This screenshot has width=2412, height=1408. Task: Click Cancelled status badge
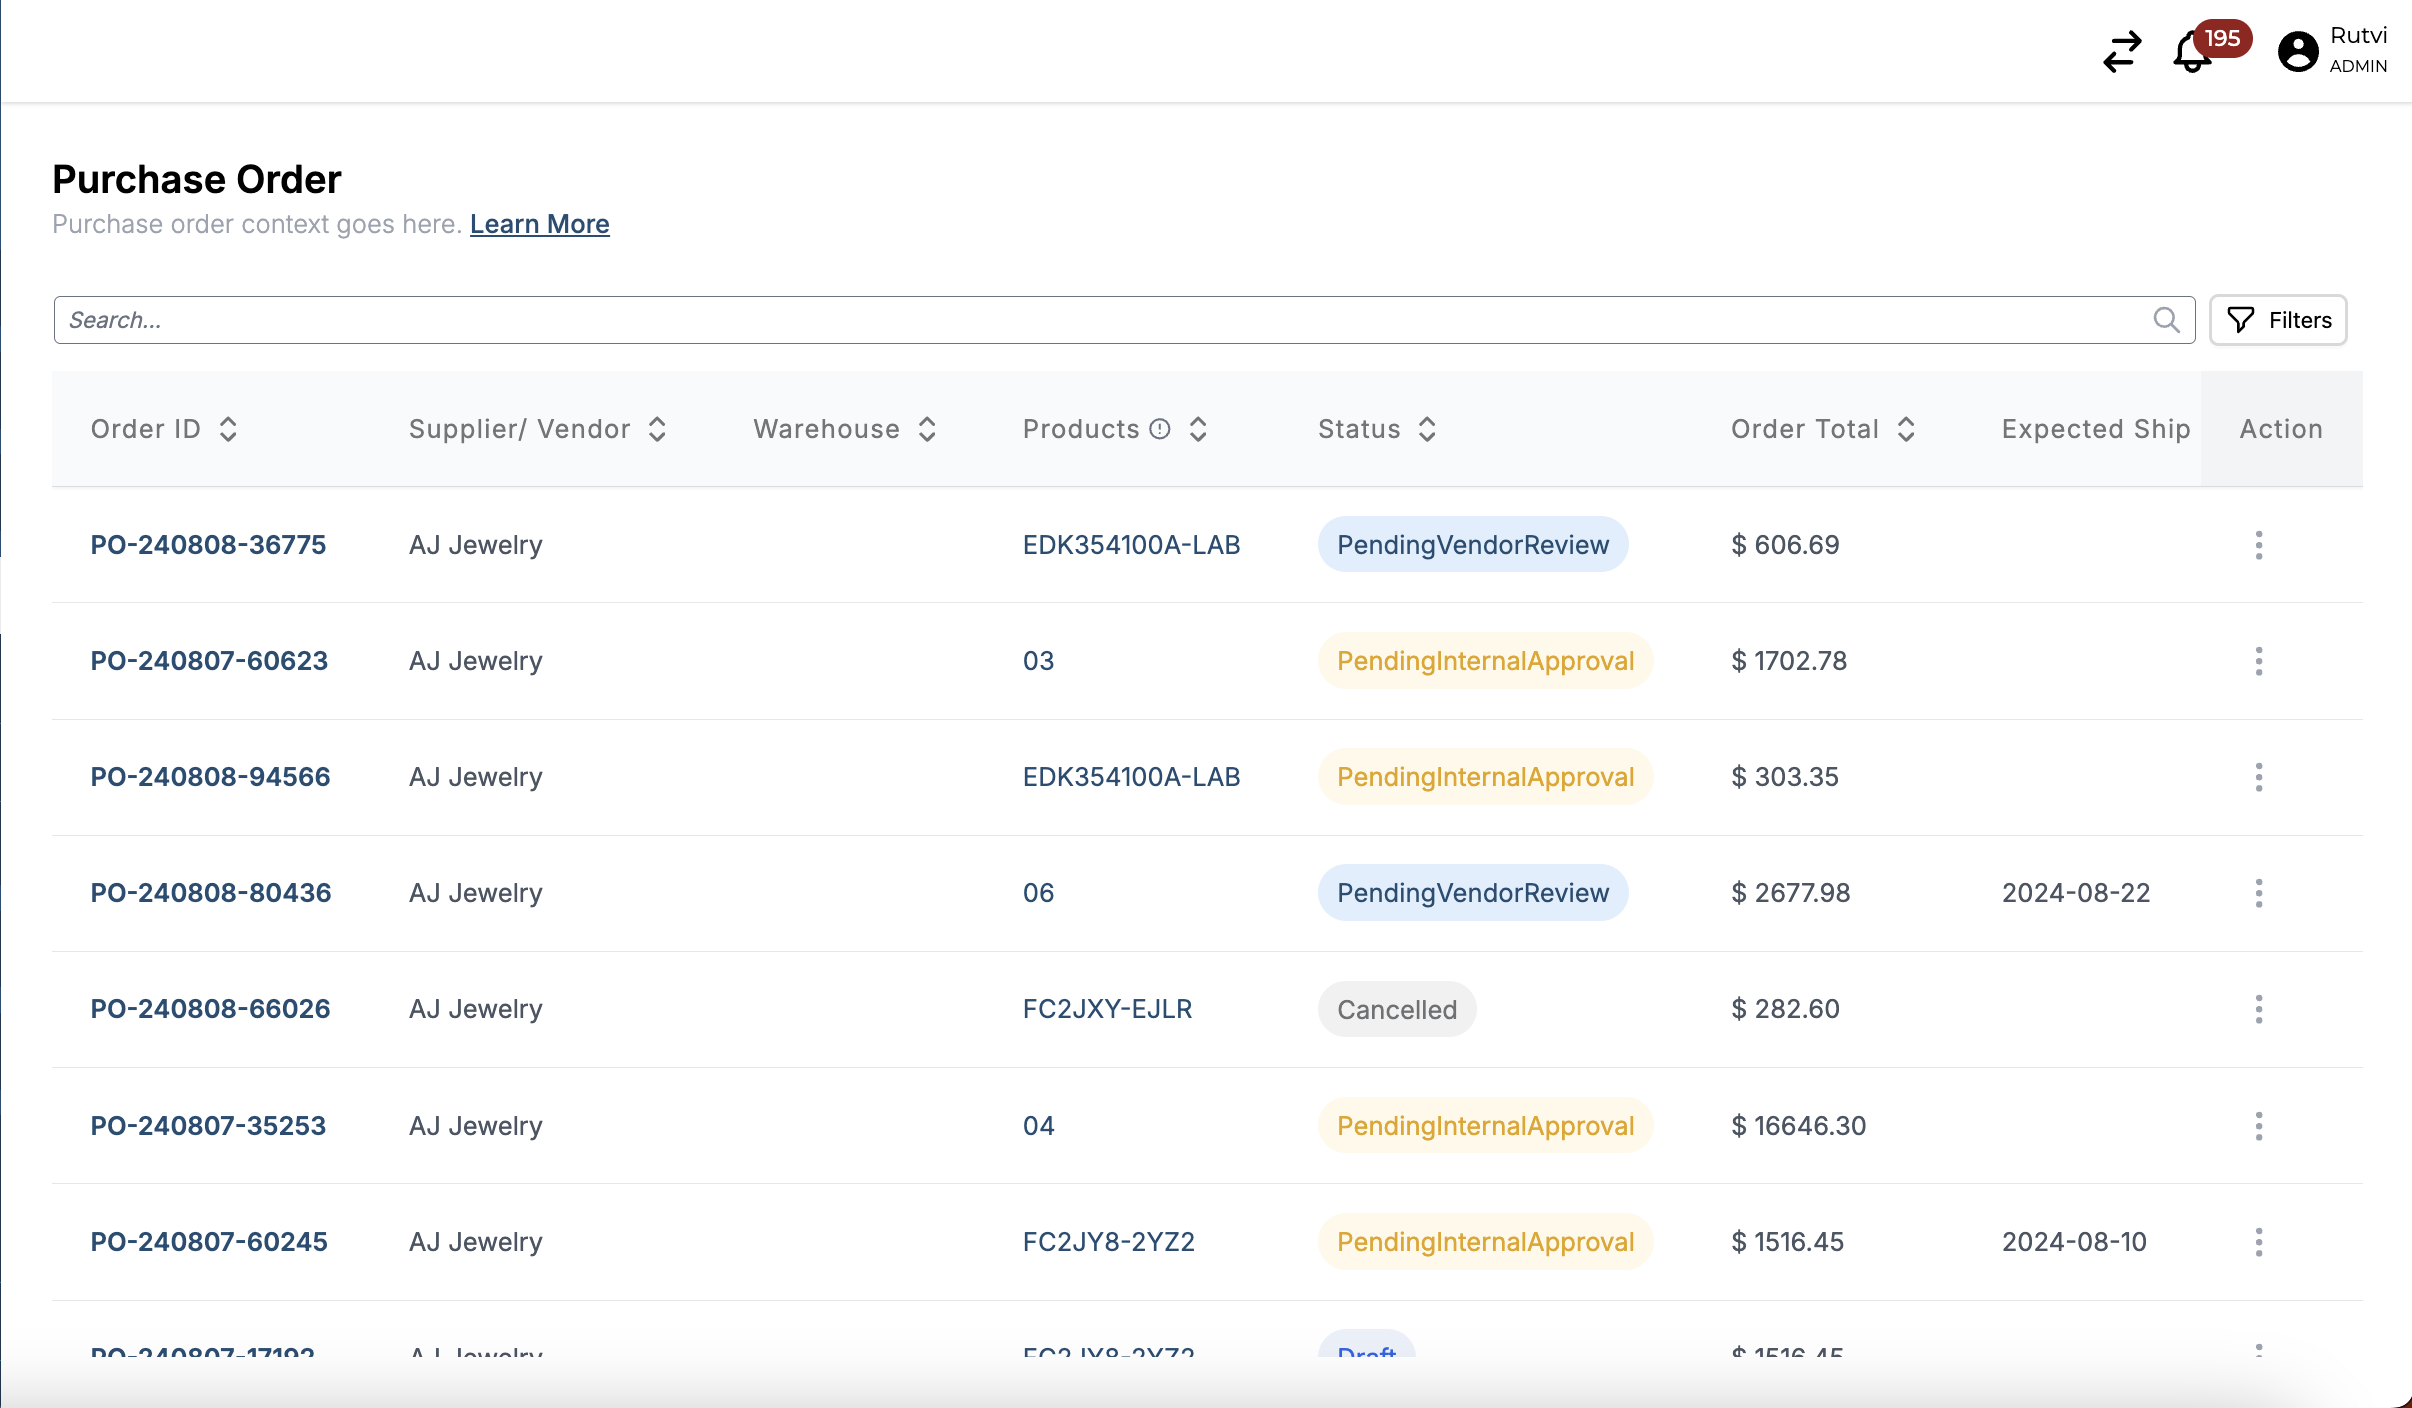pos(1396,1010)
